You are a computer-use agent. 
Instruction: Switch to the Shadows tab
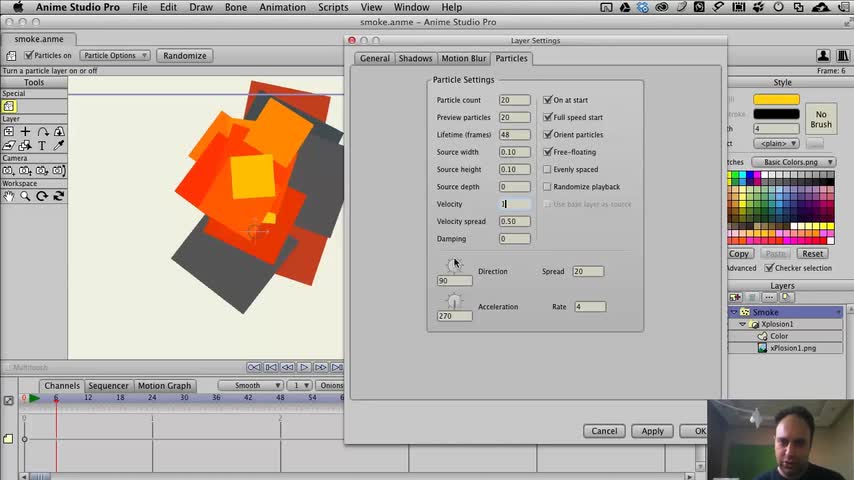(415, 58)
